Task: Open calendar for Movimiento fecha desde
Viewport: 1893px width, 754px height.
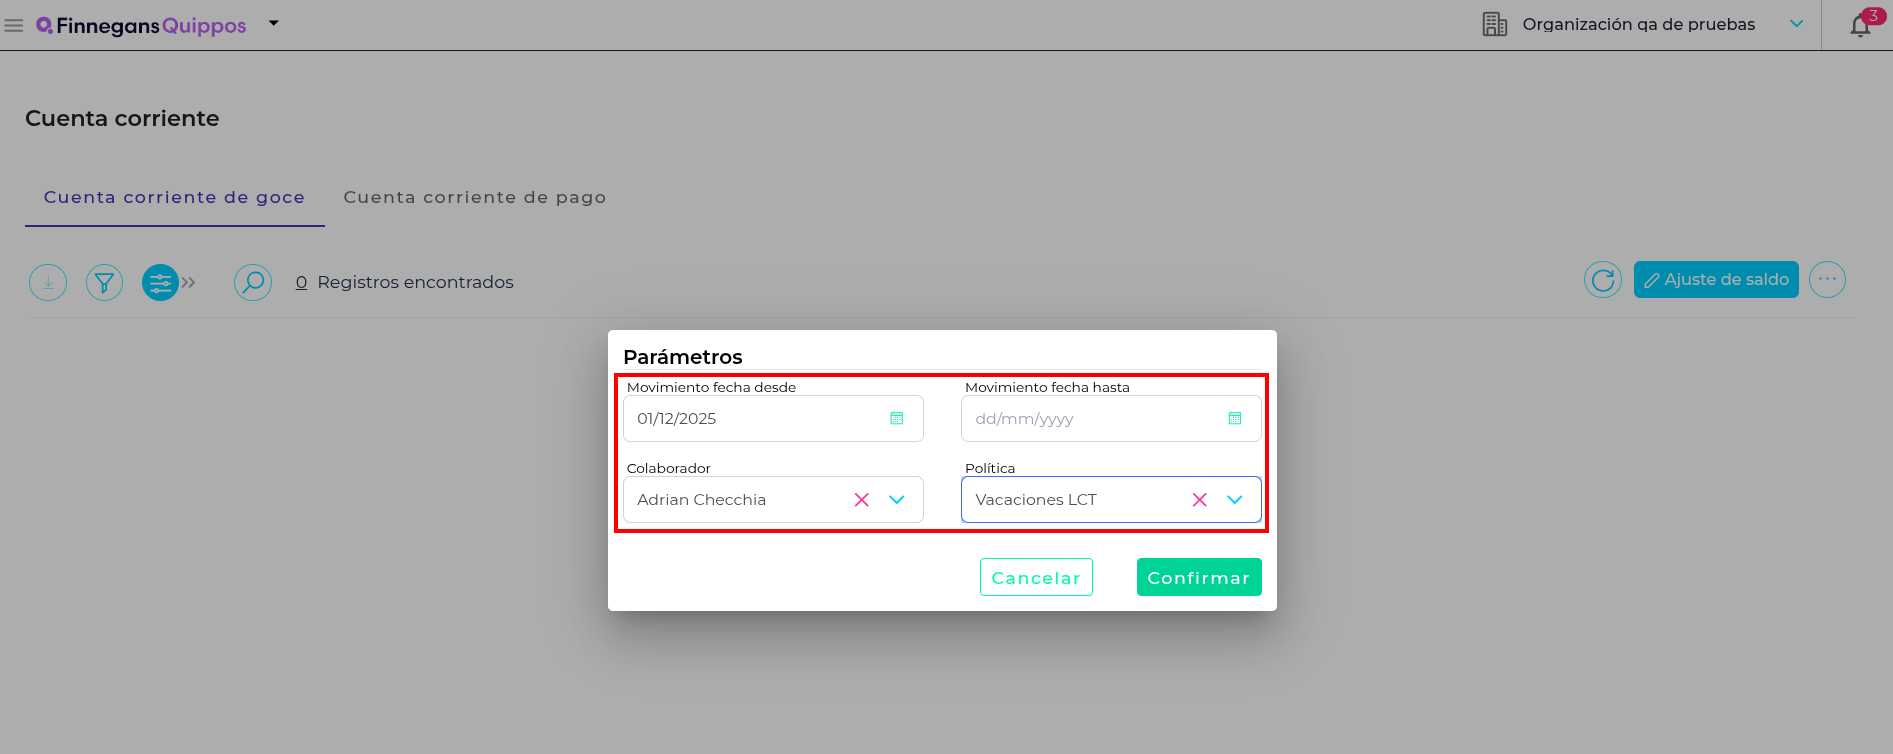Action: click(x=897, y=419)
